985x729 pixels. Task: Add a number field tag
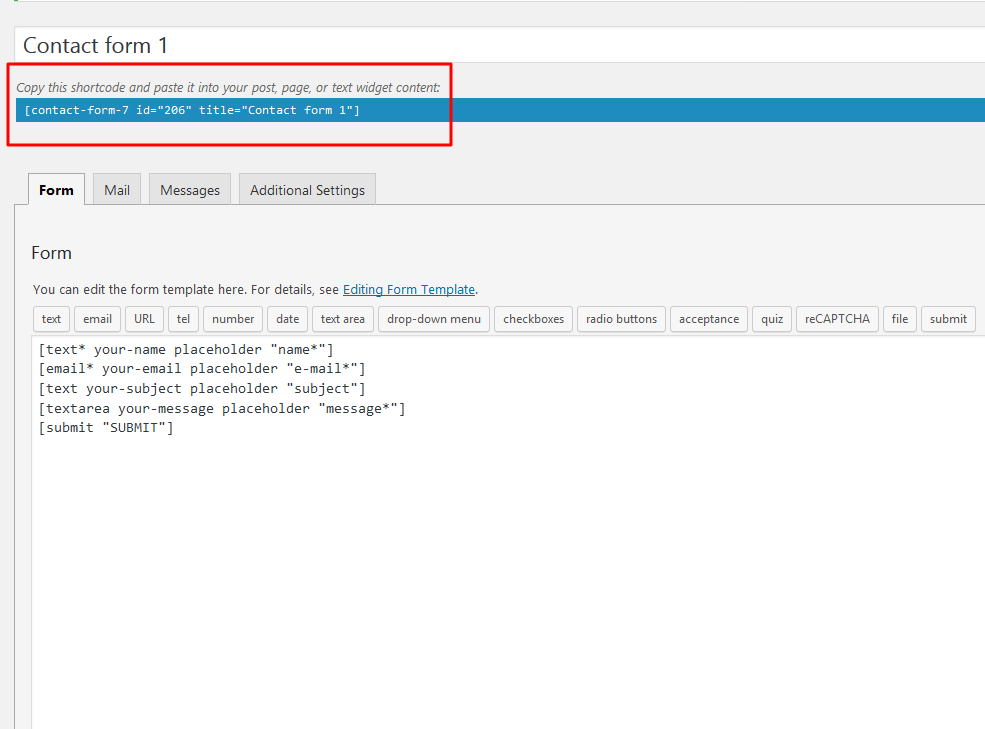click(233, 319)
